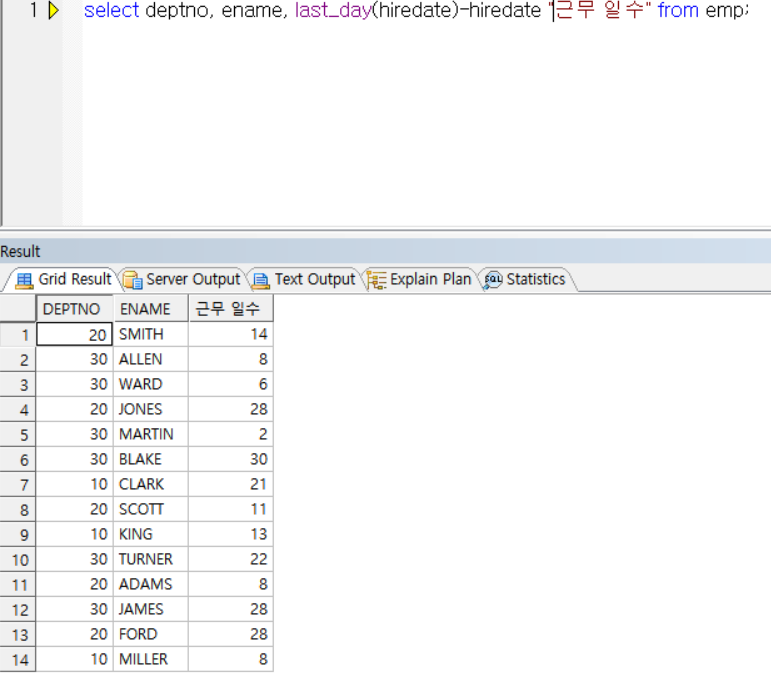Click the from keyword in the editor
This screenshot has width=771, height=679.
[678, 10]
